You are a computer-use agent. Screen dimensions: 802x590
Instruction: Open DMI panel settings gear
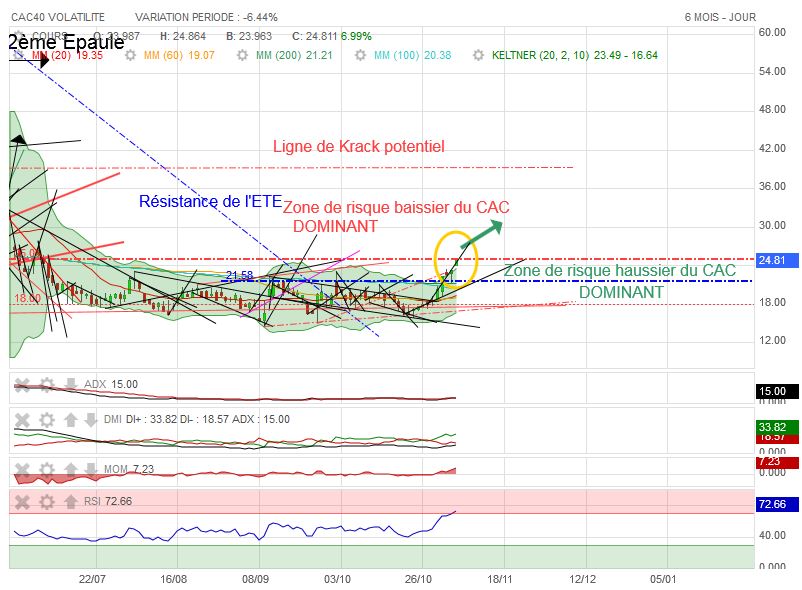coord(47,420)
